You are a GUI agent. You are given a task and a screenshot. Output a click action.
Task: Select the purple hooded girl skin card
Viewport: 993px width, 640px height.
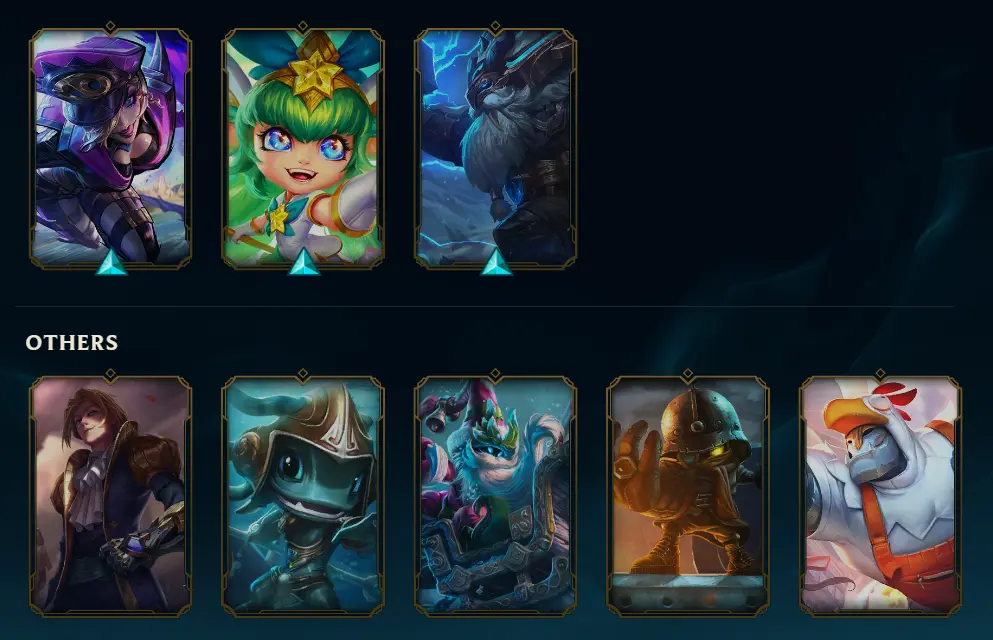(x=110, y=149)
